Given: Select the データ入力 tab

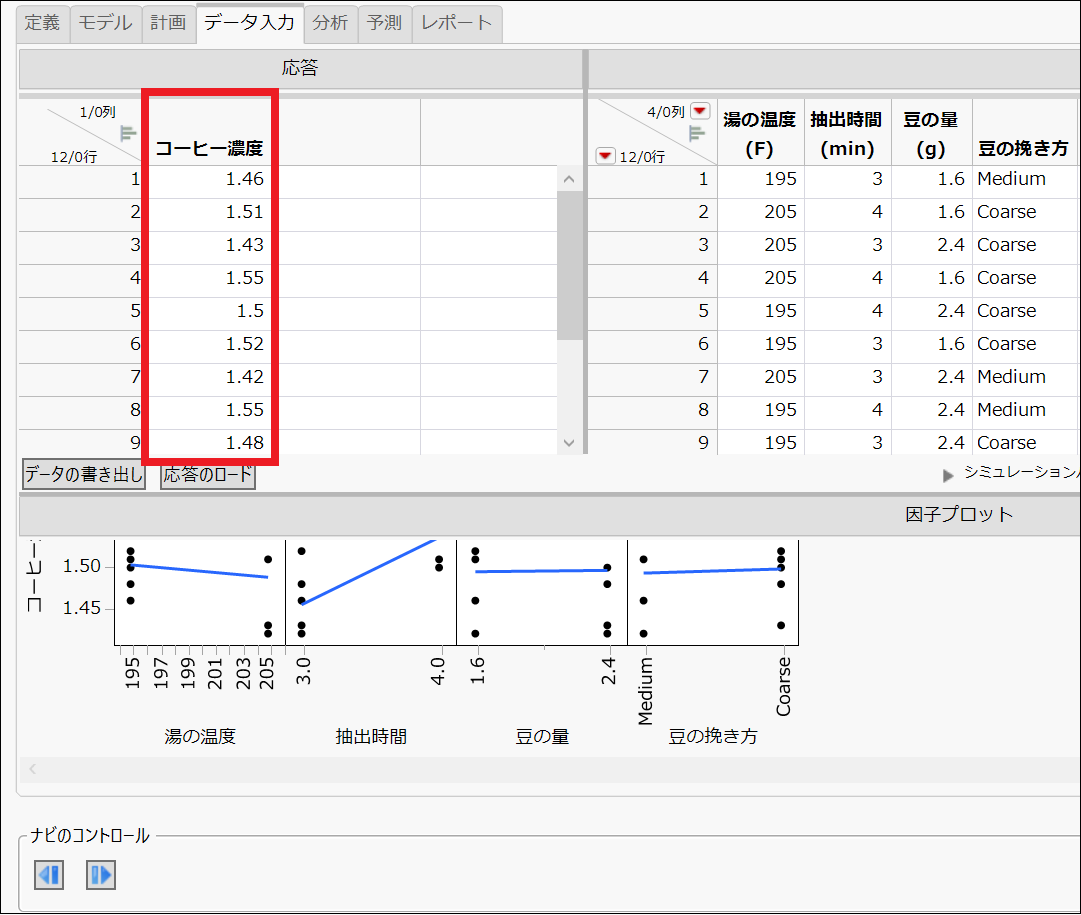Looking at the screenshot, I should [x=250, y=23].
